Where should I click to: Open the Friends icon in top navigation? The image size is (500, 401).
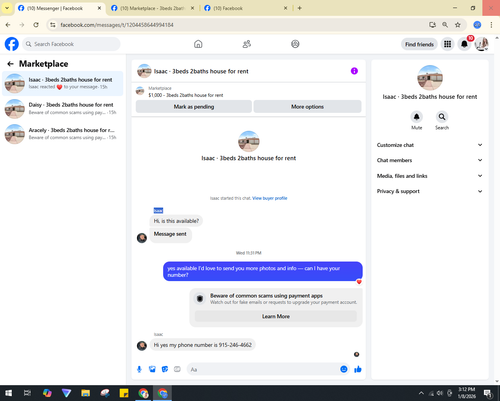click(247, 44)
